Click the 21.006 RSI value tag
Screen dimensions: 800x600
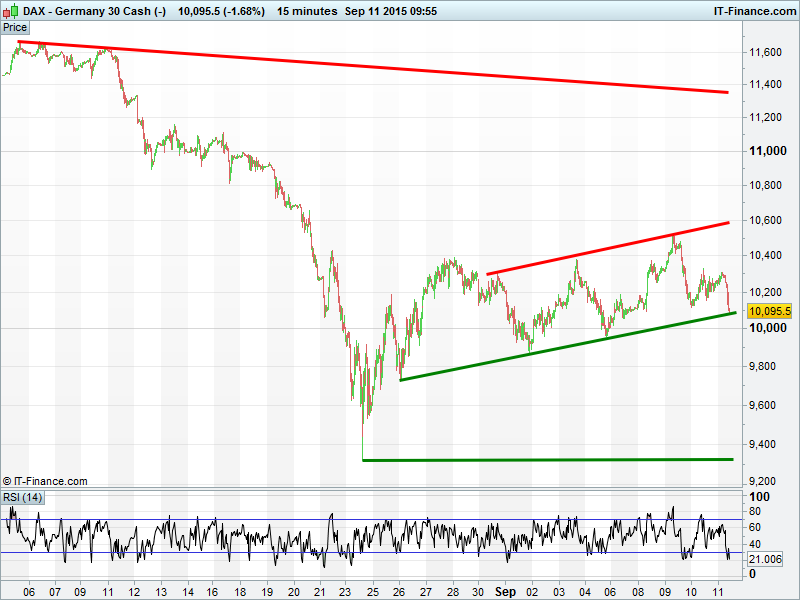(763, 558)
